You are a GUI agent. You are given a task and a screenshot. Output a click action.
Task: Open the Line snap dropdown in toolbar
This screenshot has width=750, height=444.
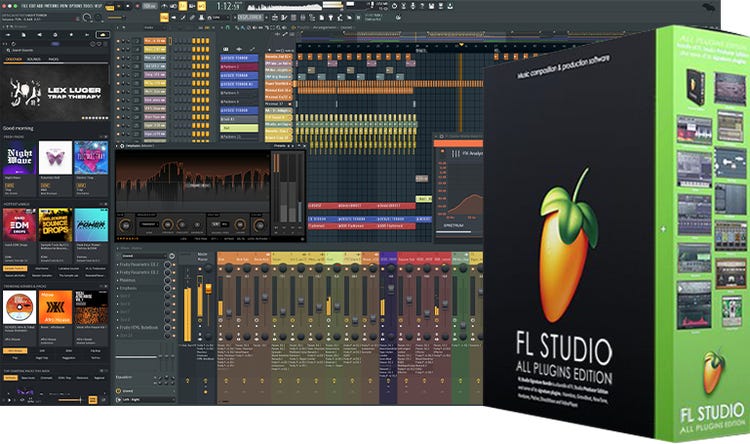219,17
